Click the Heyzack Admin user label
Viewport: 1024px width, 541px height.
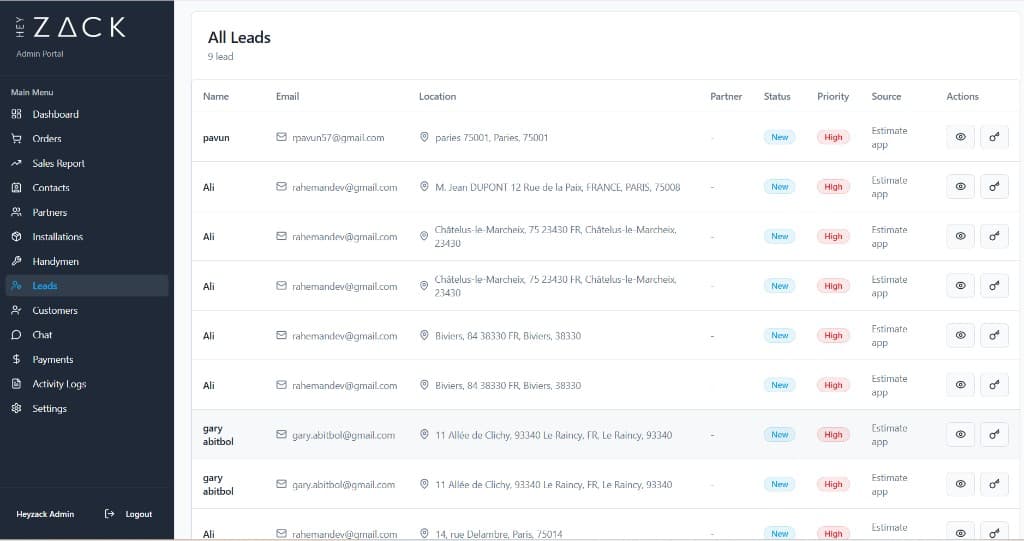coord(45,514)
